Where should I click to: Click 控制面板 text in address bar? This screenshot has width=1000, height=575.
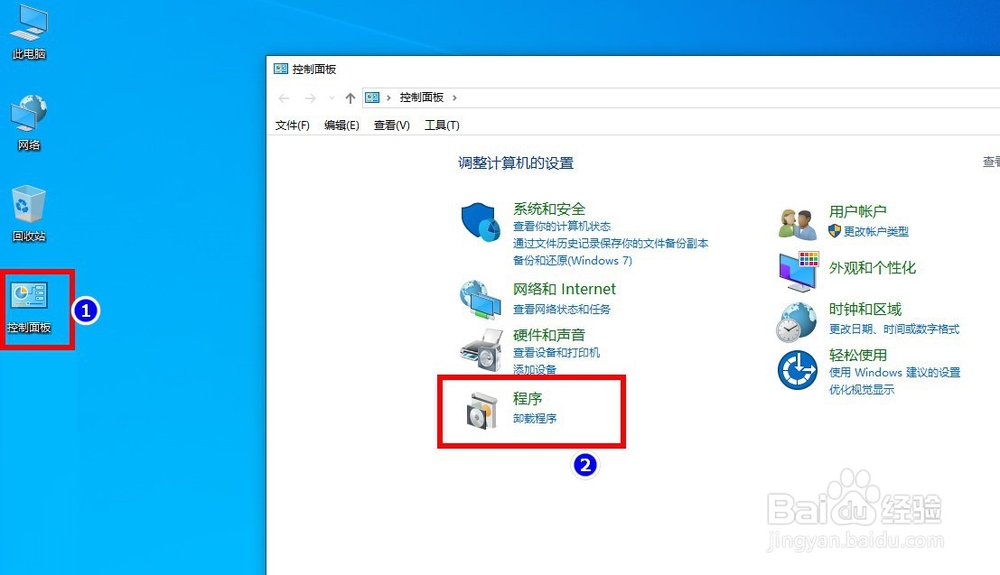[x=422, y=98]
